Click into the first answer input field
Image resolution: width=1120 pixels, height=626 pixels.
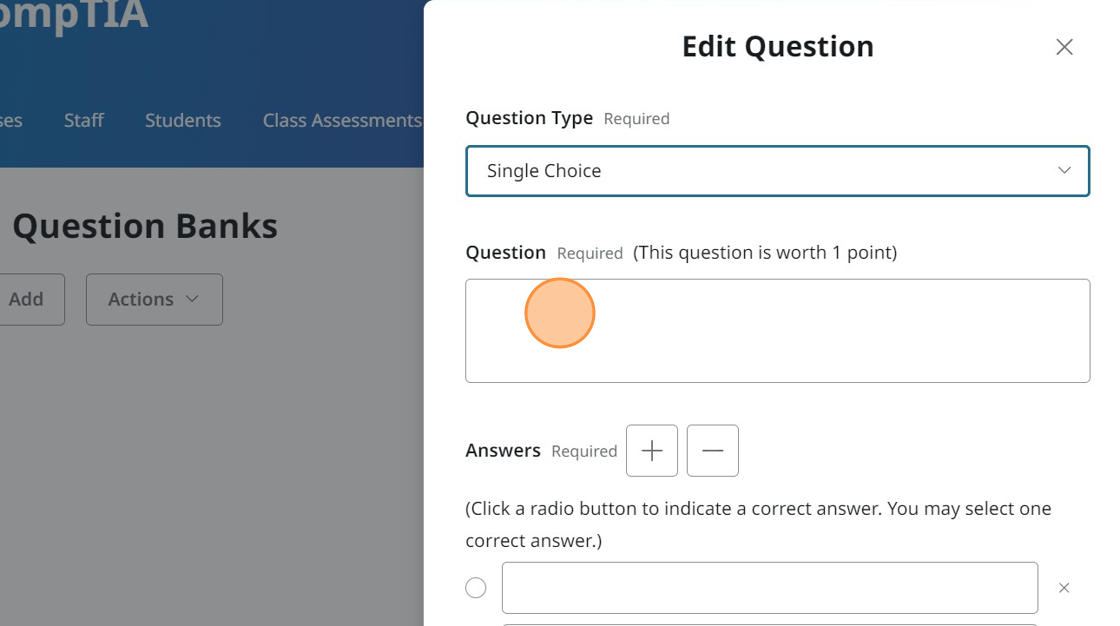[769, 588]
